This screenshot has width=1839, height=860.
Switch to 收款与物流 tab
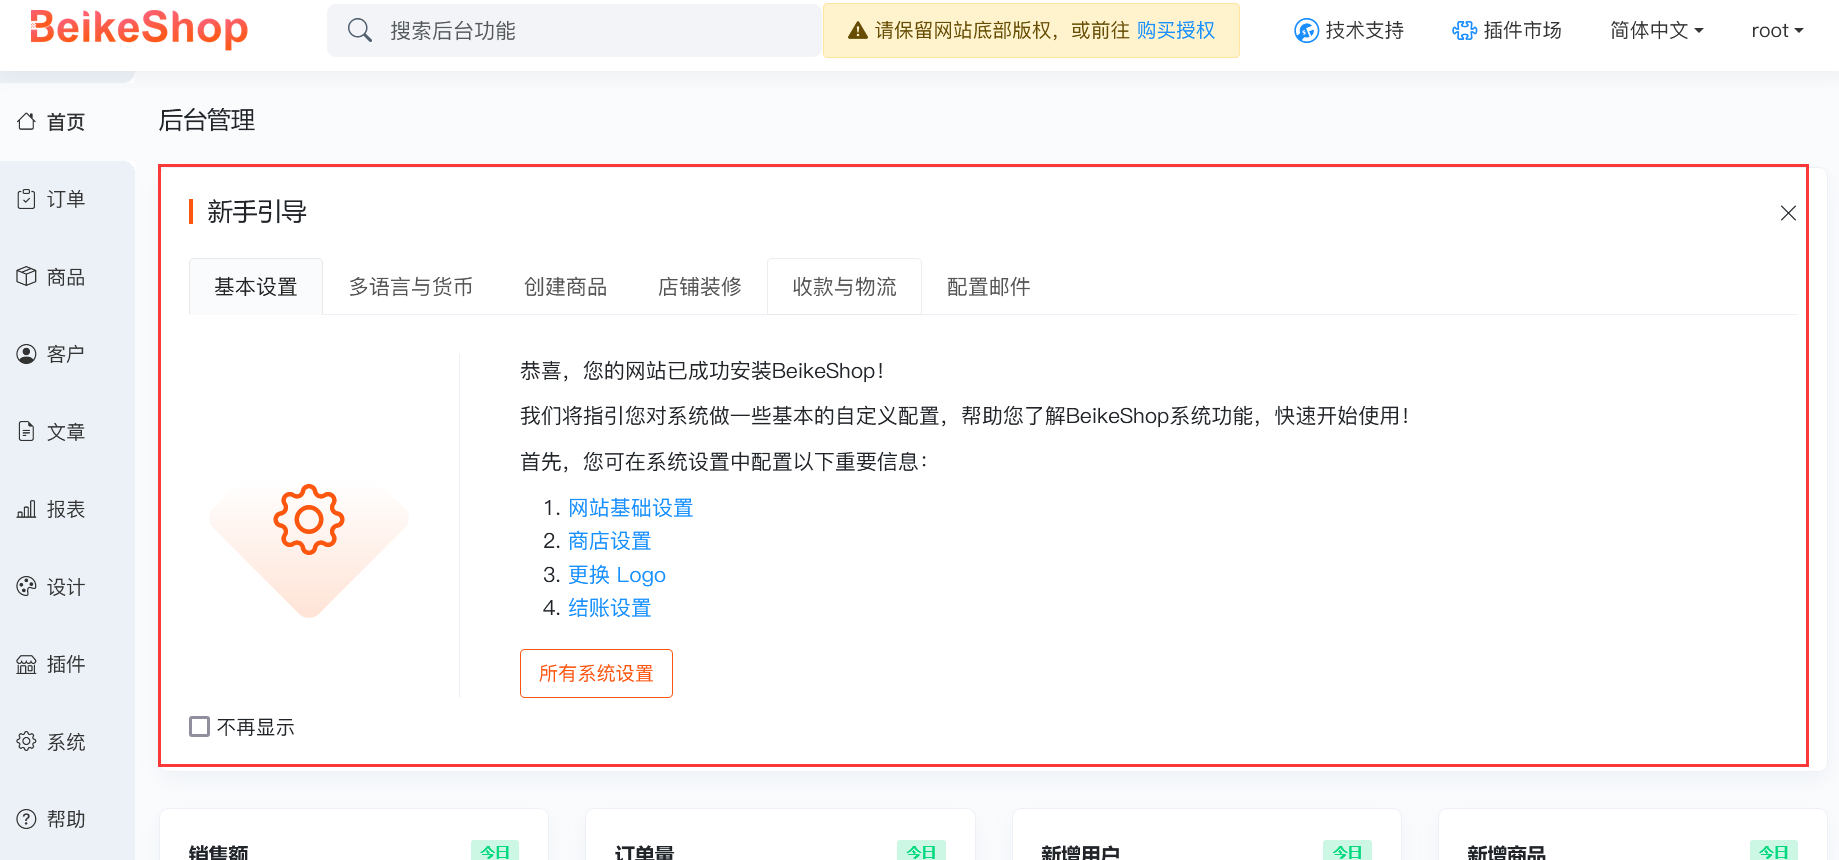click(845, 287)
